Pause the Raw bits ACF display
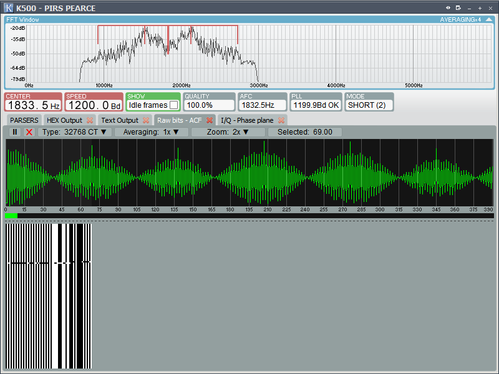499x374 pixels. 15,132
